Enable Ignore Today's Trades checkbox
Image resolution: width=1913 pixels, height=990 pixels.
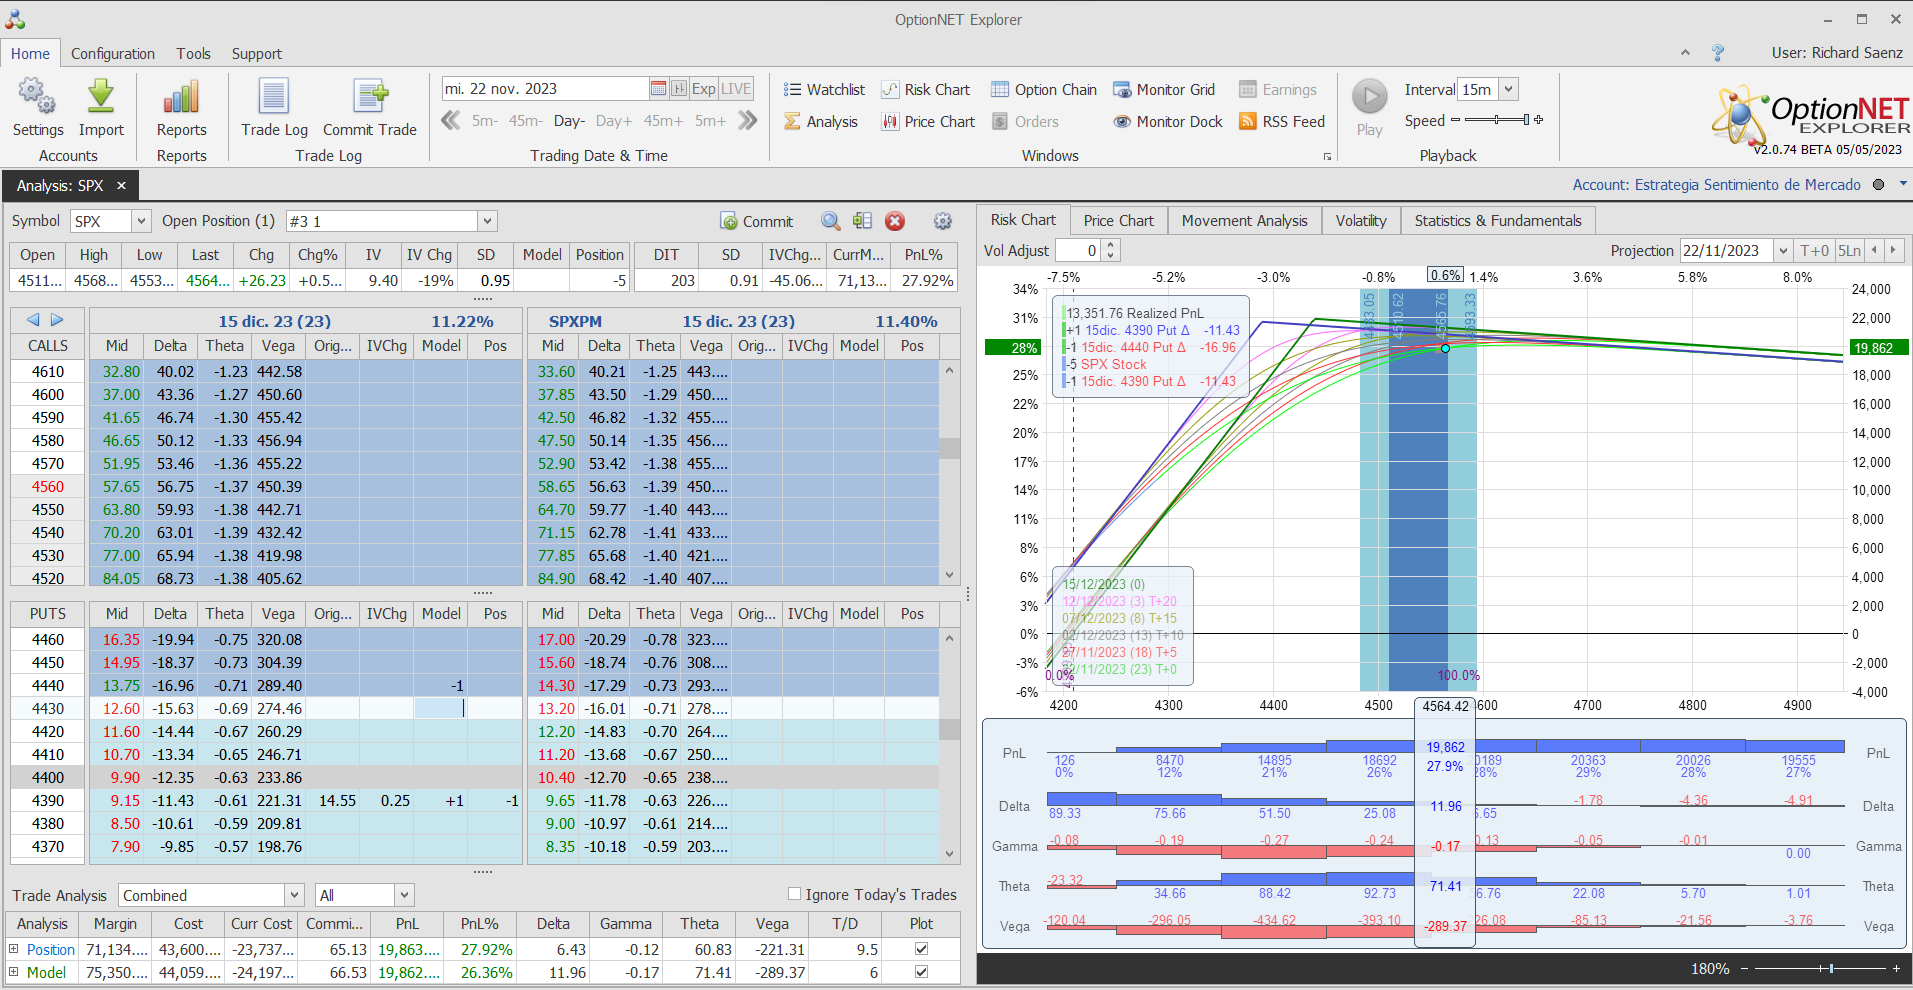pyautogui.click(x=795, y=894)
